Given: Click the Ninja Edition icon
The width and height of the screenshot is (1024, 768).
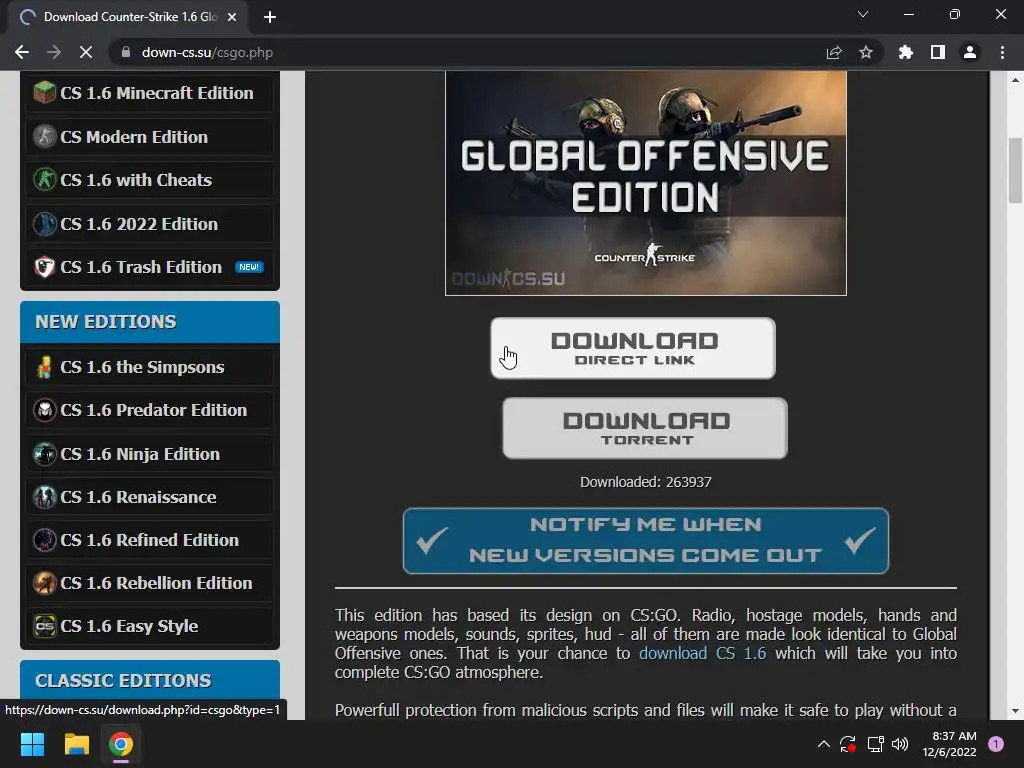Looking at the screenshot, I should tap(44, 454).
